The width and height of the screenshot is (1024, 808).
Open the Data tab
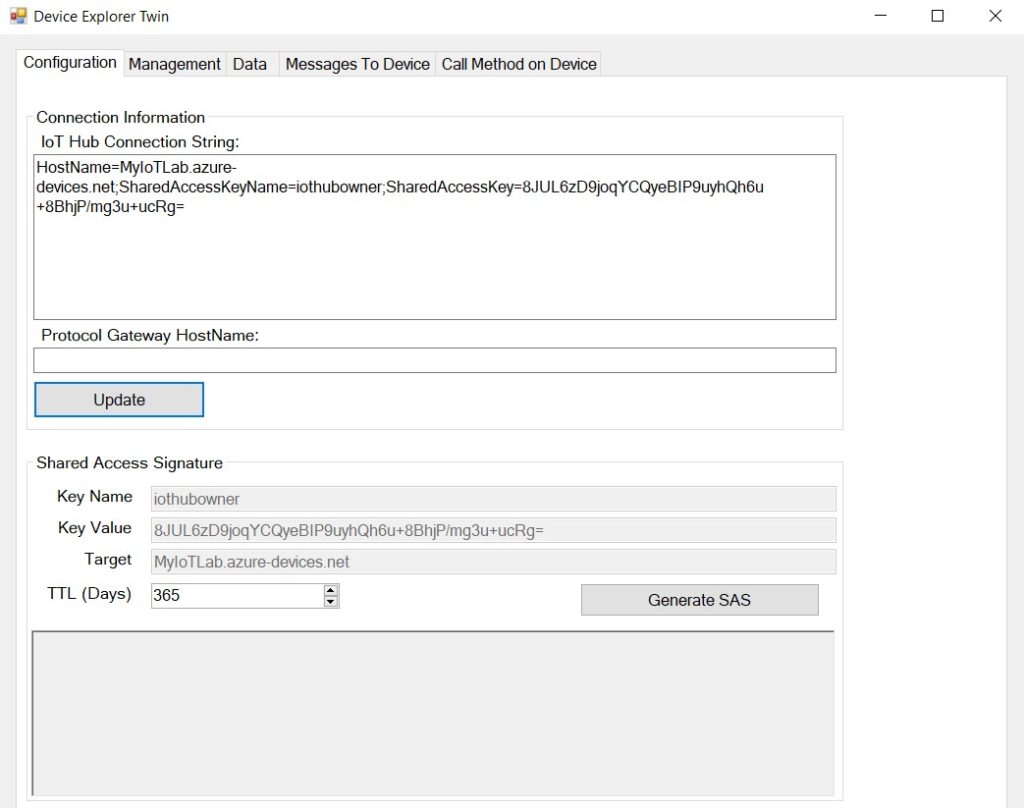(250, 63)
